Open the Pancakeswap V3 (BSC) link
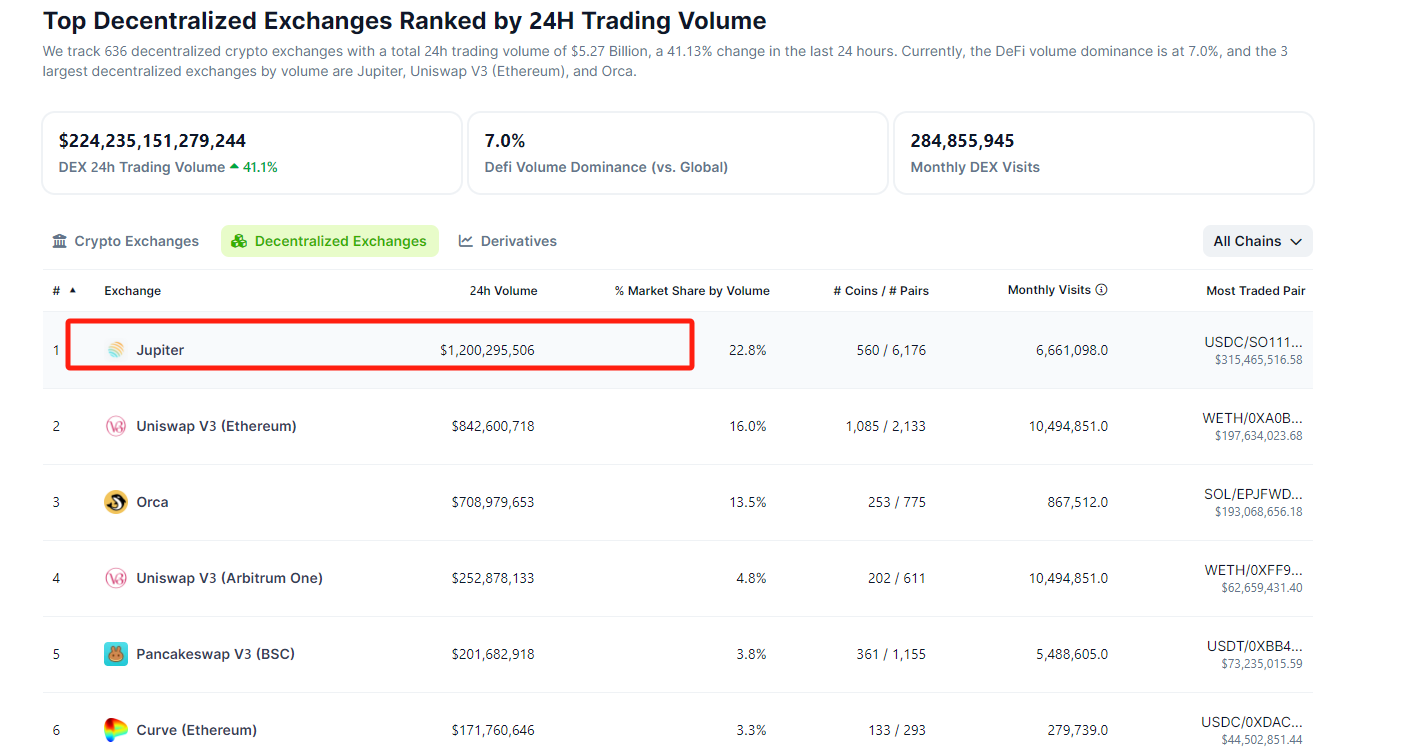This screenshot has width=1426, height=748. tap(215, 654)
